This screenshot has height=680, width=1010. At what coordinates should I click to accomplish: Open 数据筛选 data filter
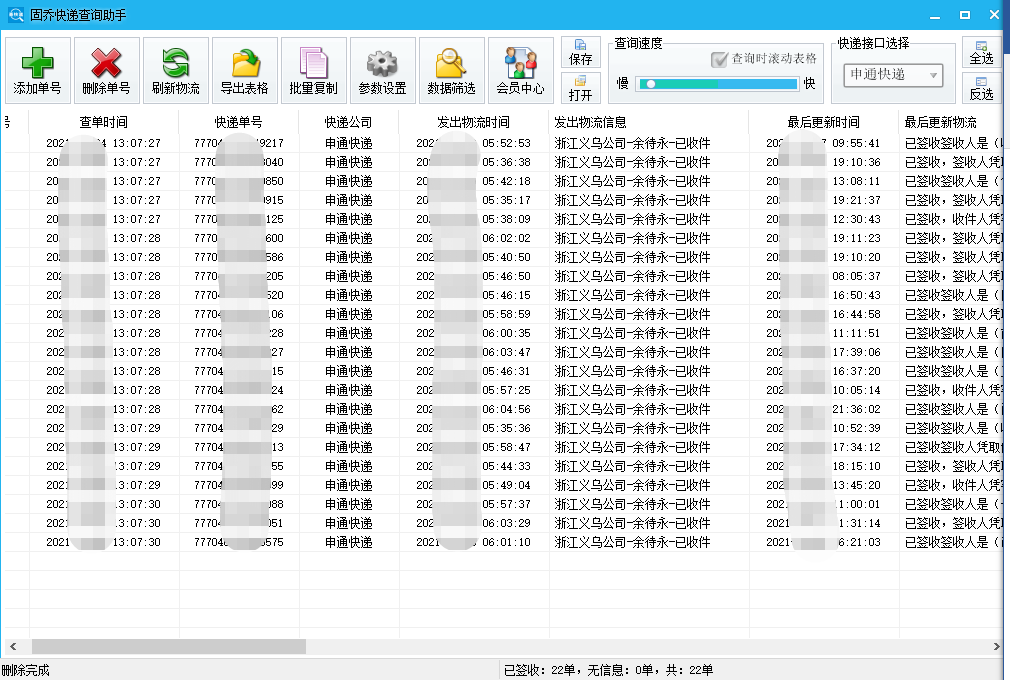452,70
